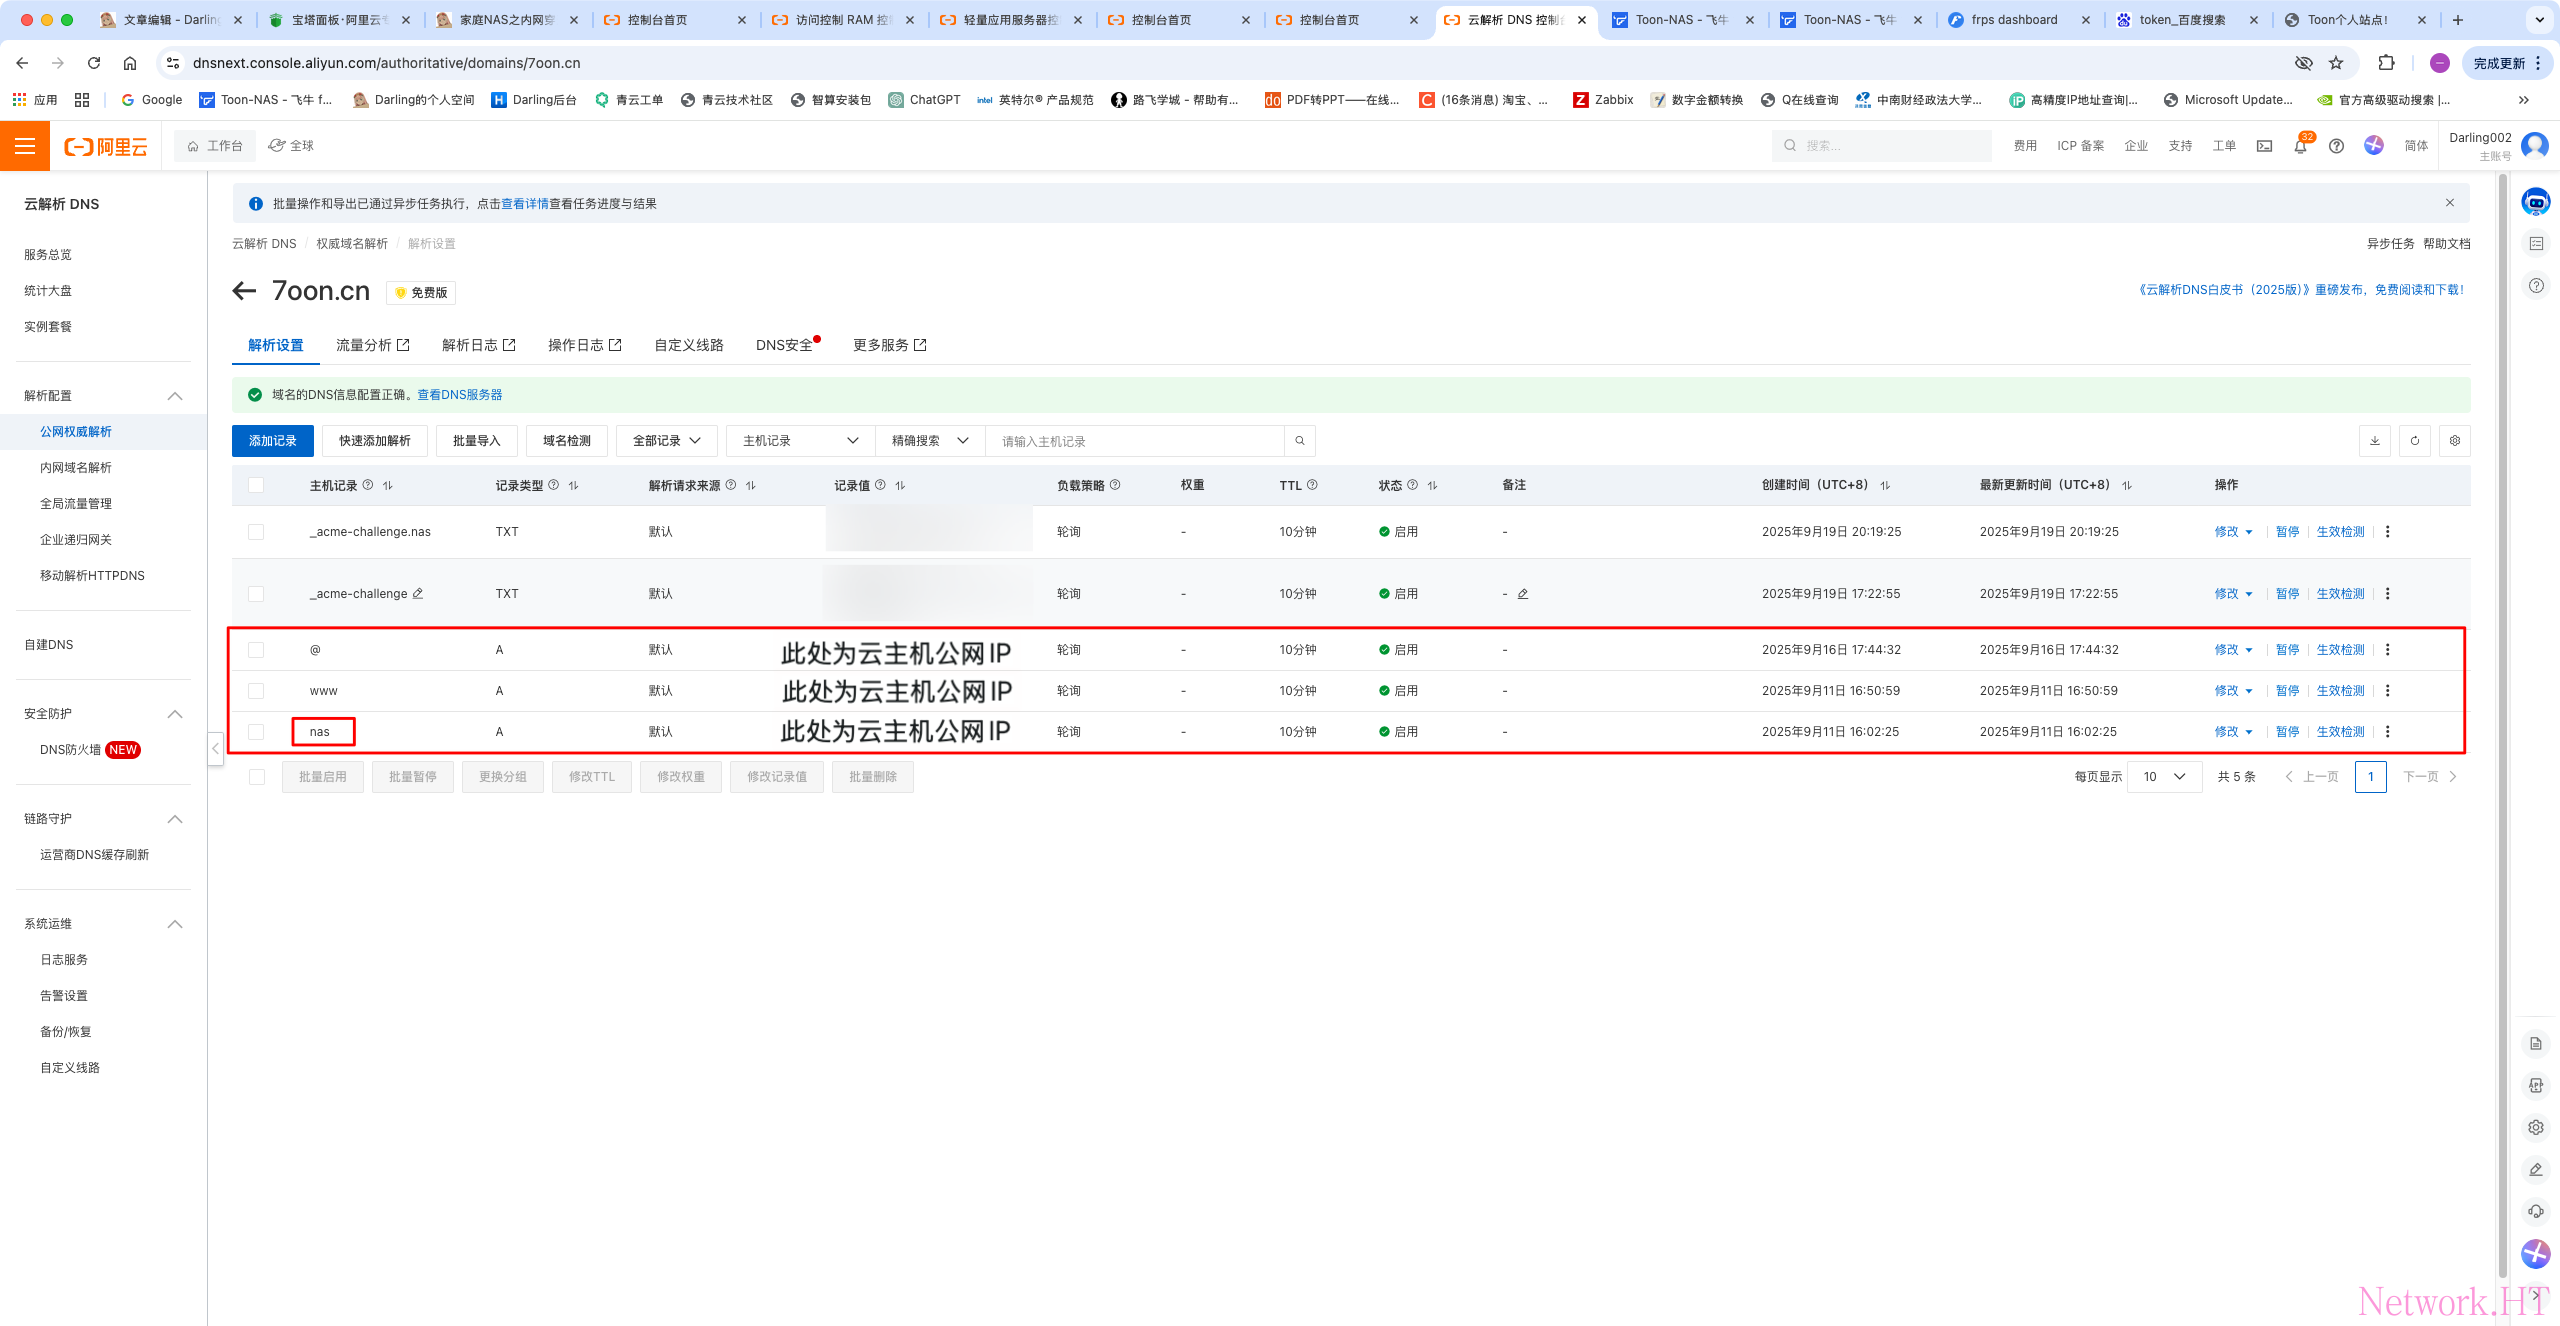2560x1326 pixels.
Task: Click the search magnifier icon button
Action: (1300, 441)
